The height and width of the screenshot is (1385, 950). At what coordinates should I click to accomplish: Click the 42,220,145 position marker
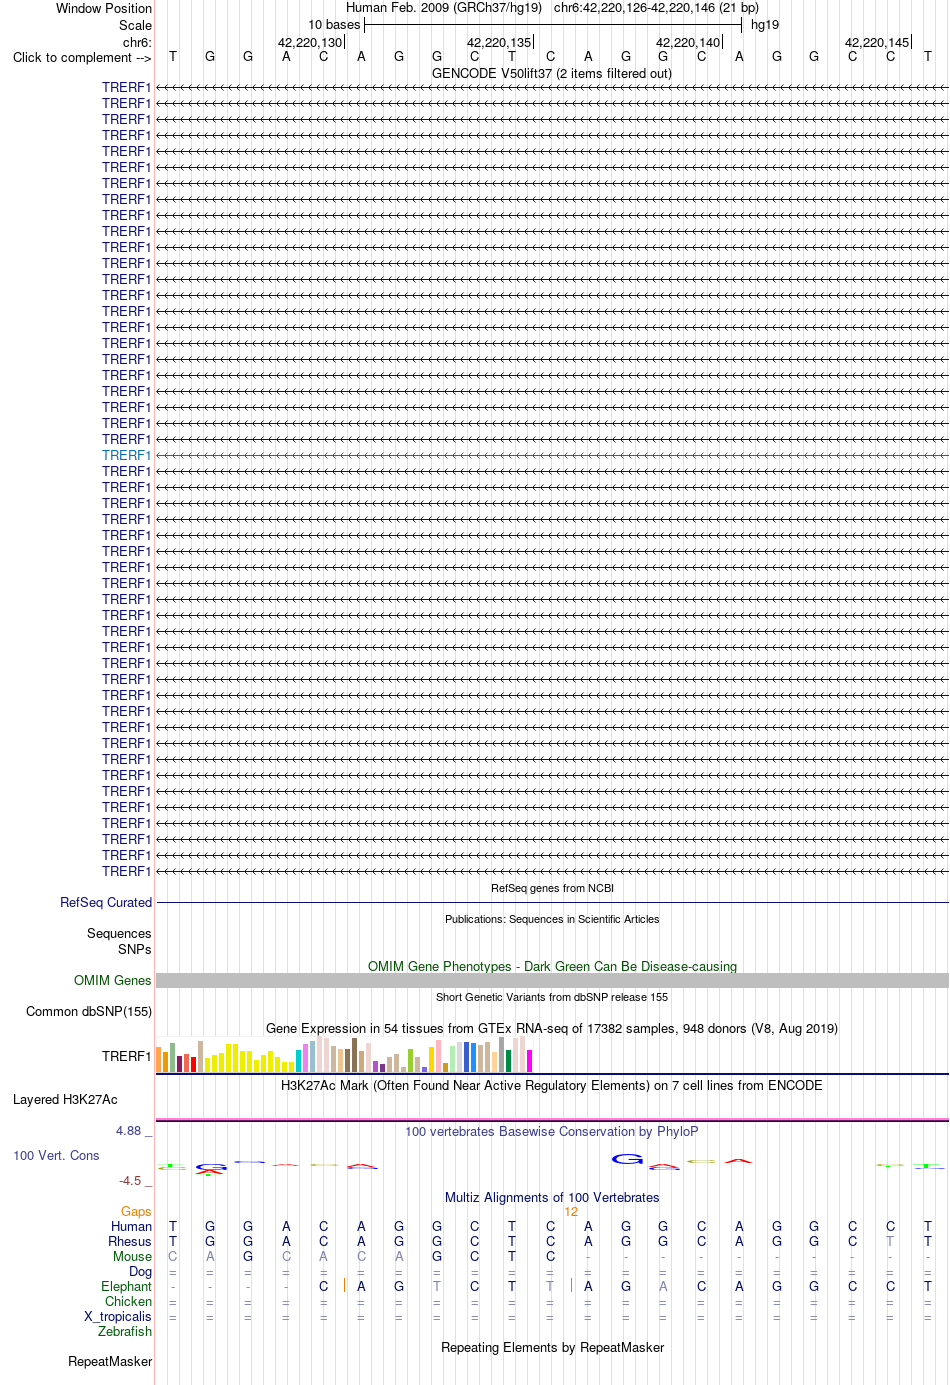click(x=877, y=42)
